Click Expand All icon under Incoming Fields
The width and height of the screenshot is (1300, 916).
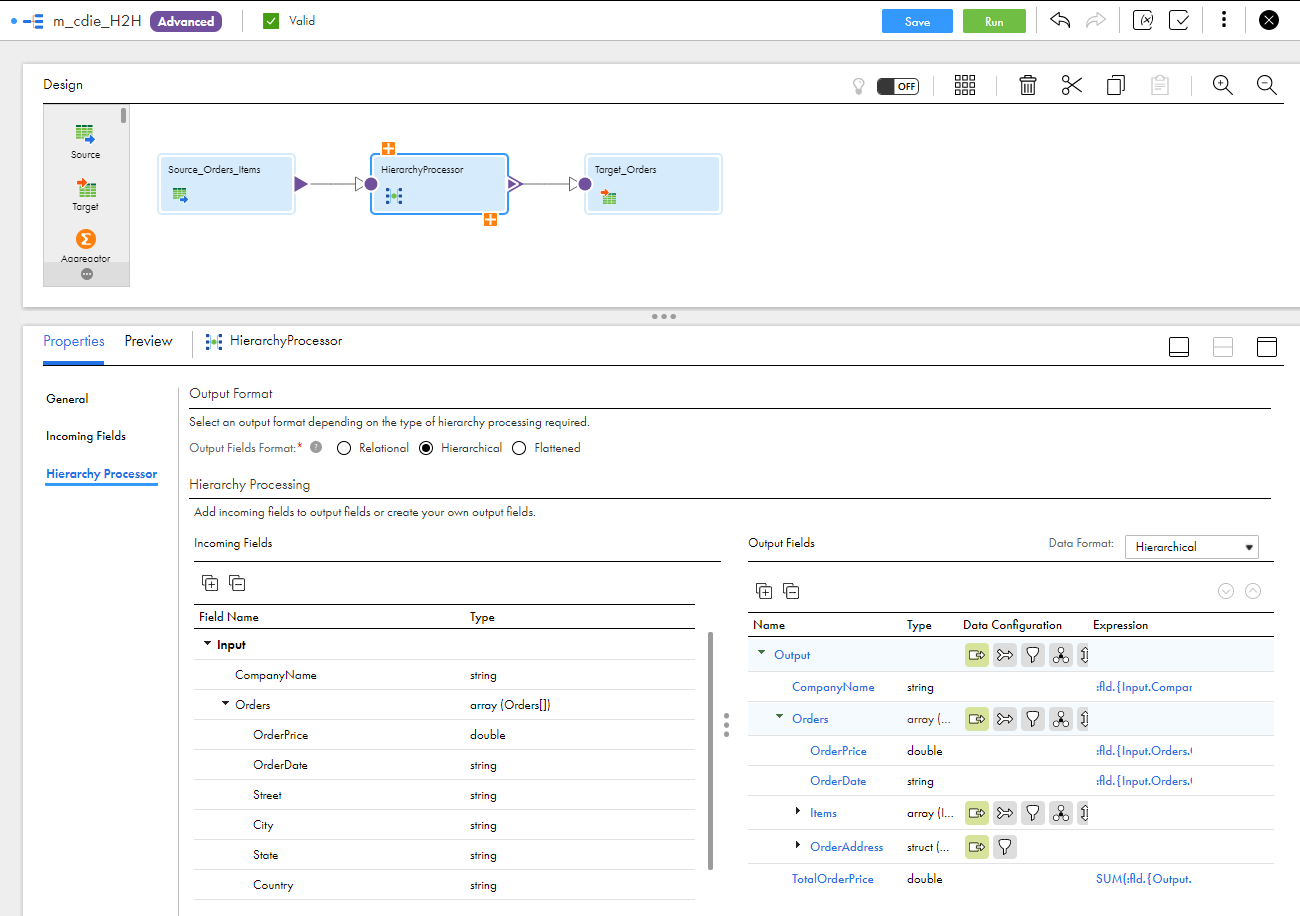[x=210, y=583]
